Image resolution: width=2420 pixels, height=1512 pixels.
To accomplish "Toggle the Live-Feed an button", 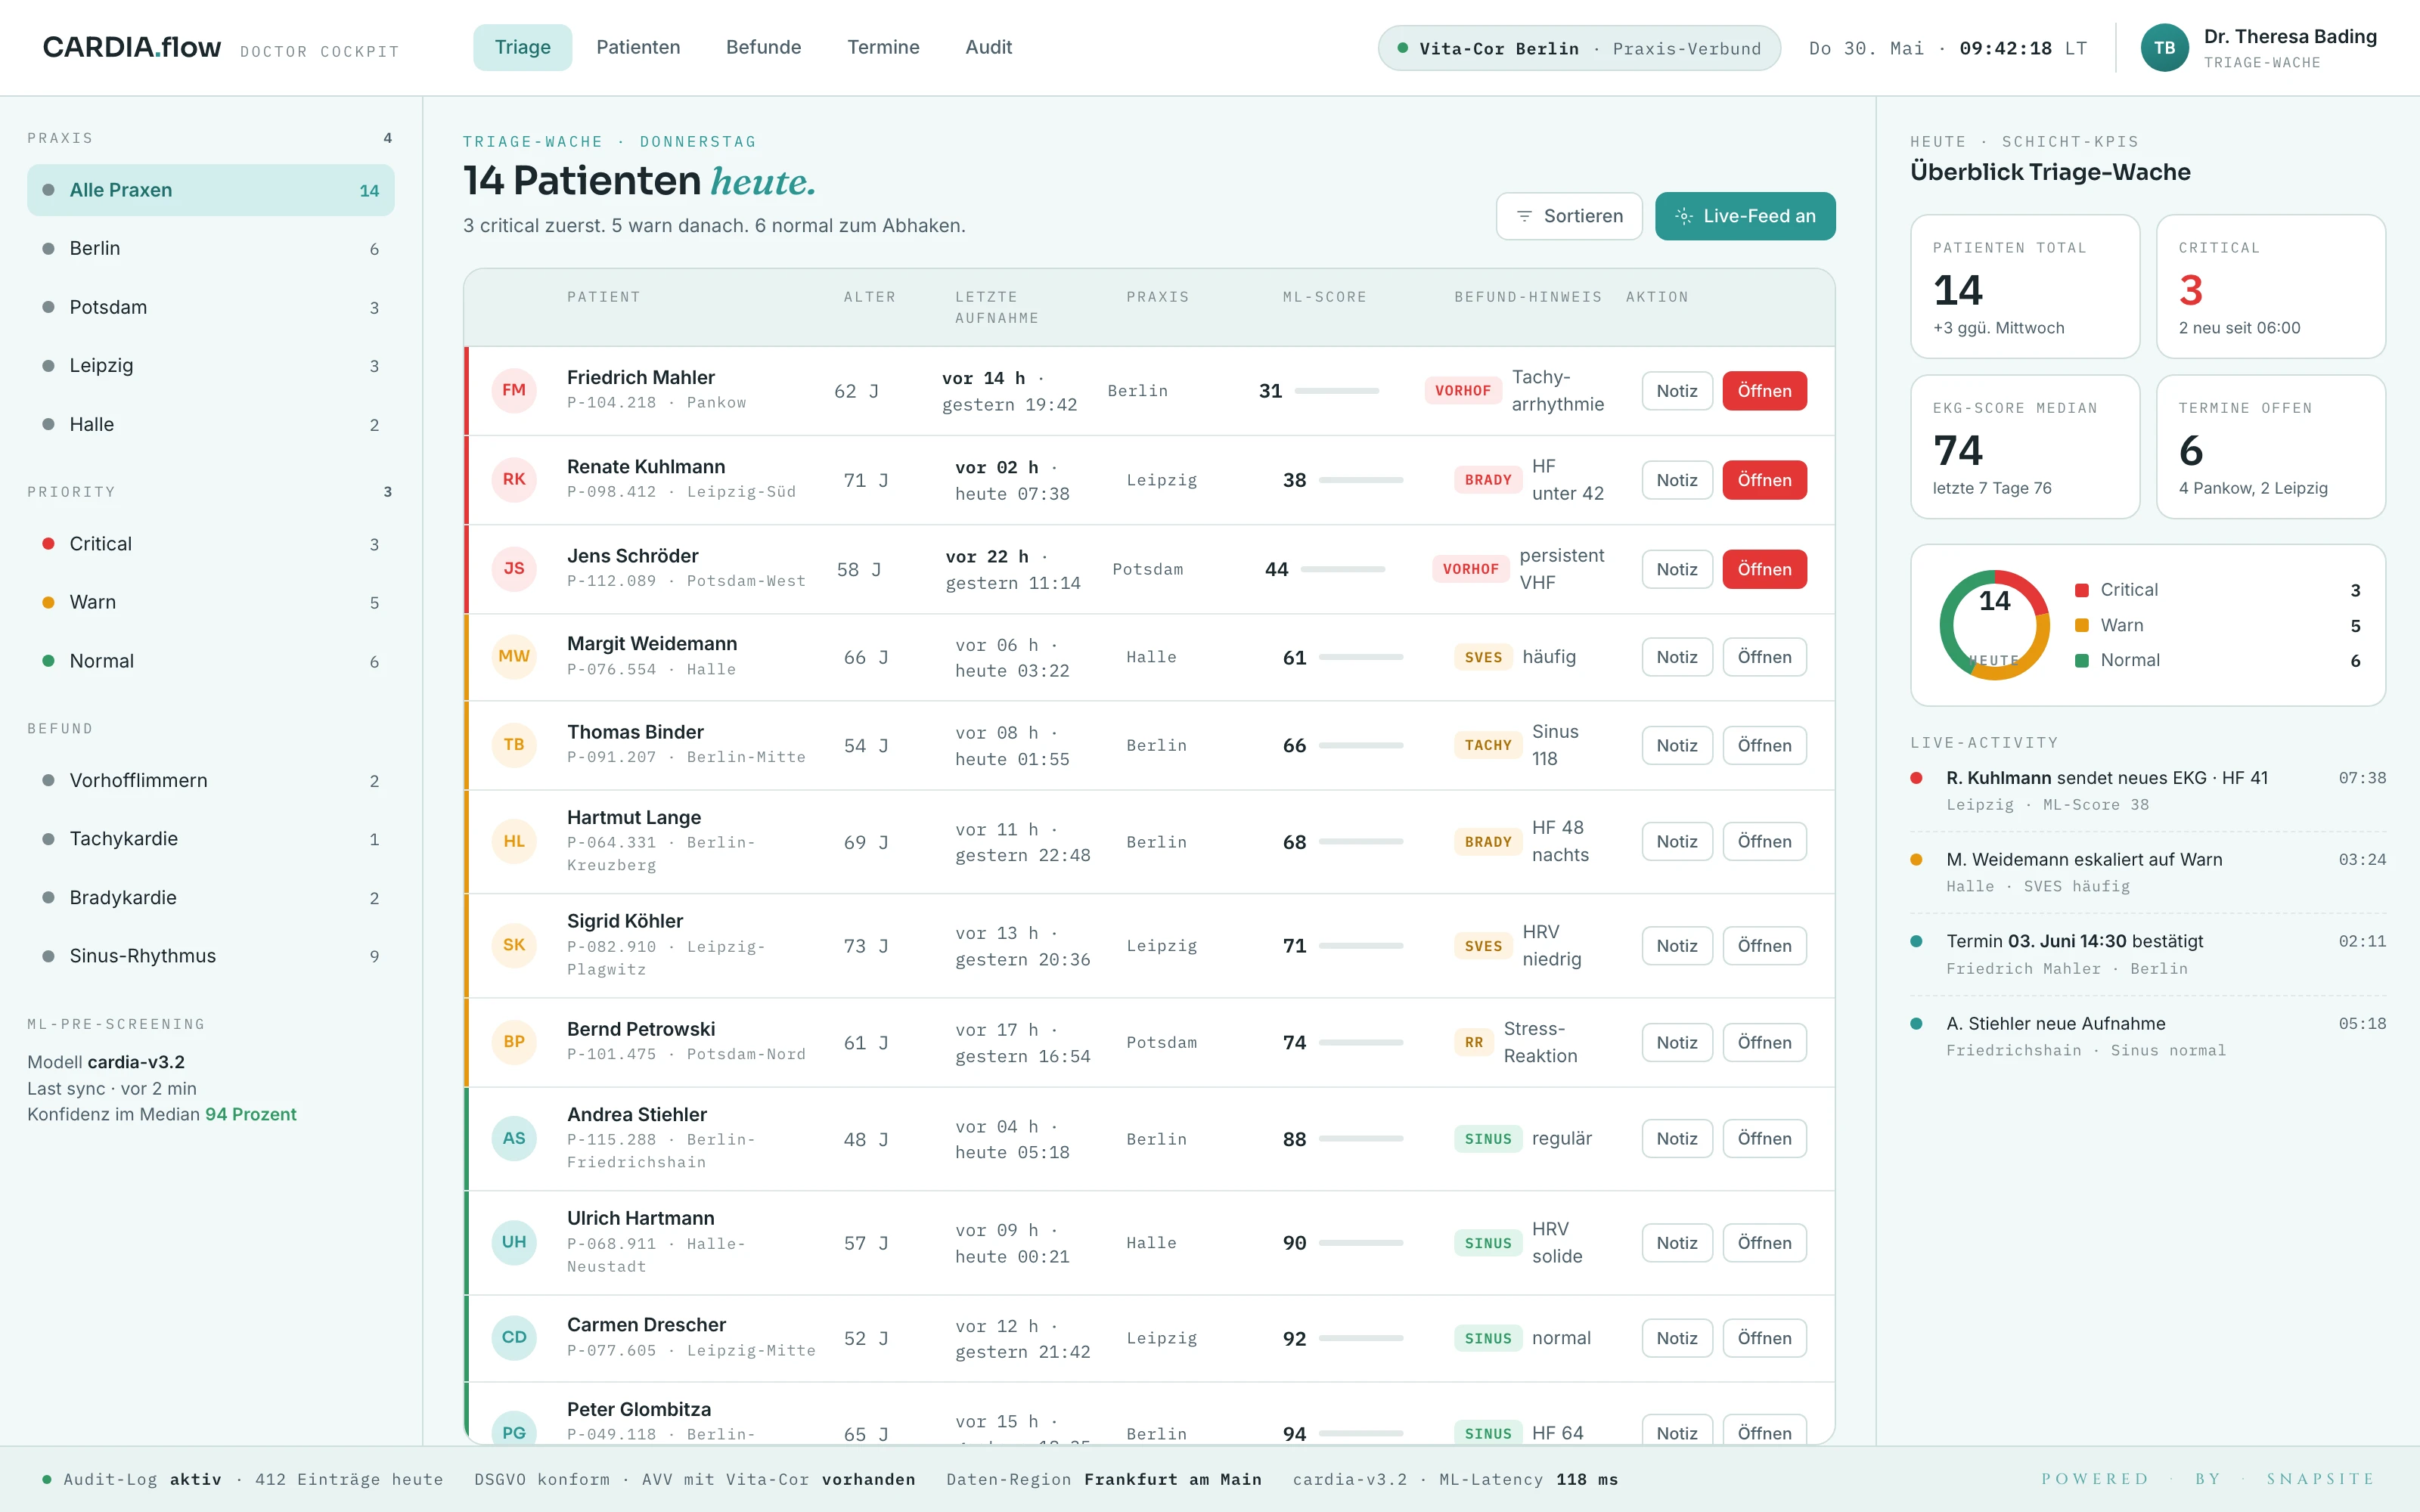I will click(x=1745, y=216).
